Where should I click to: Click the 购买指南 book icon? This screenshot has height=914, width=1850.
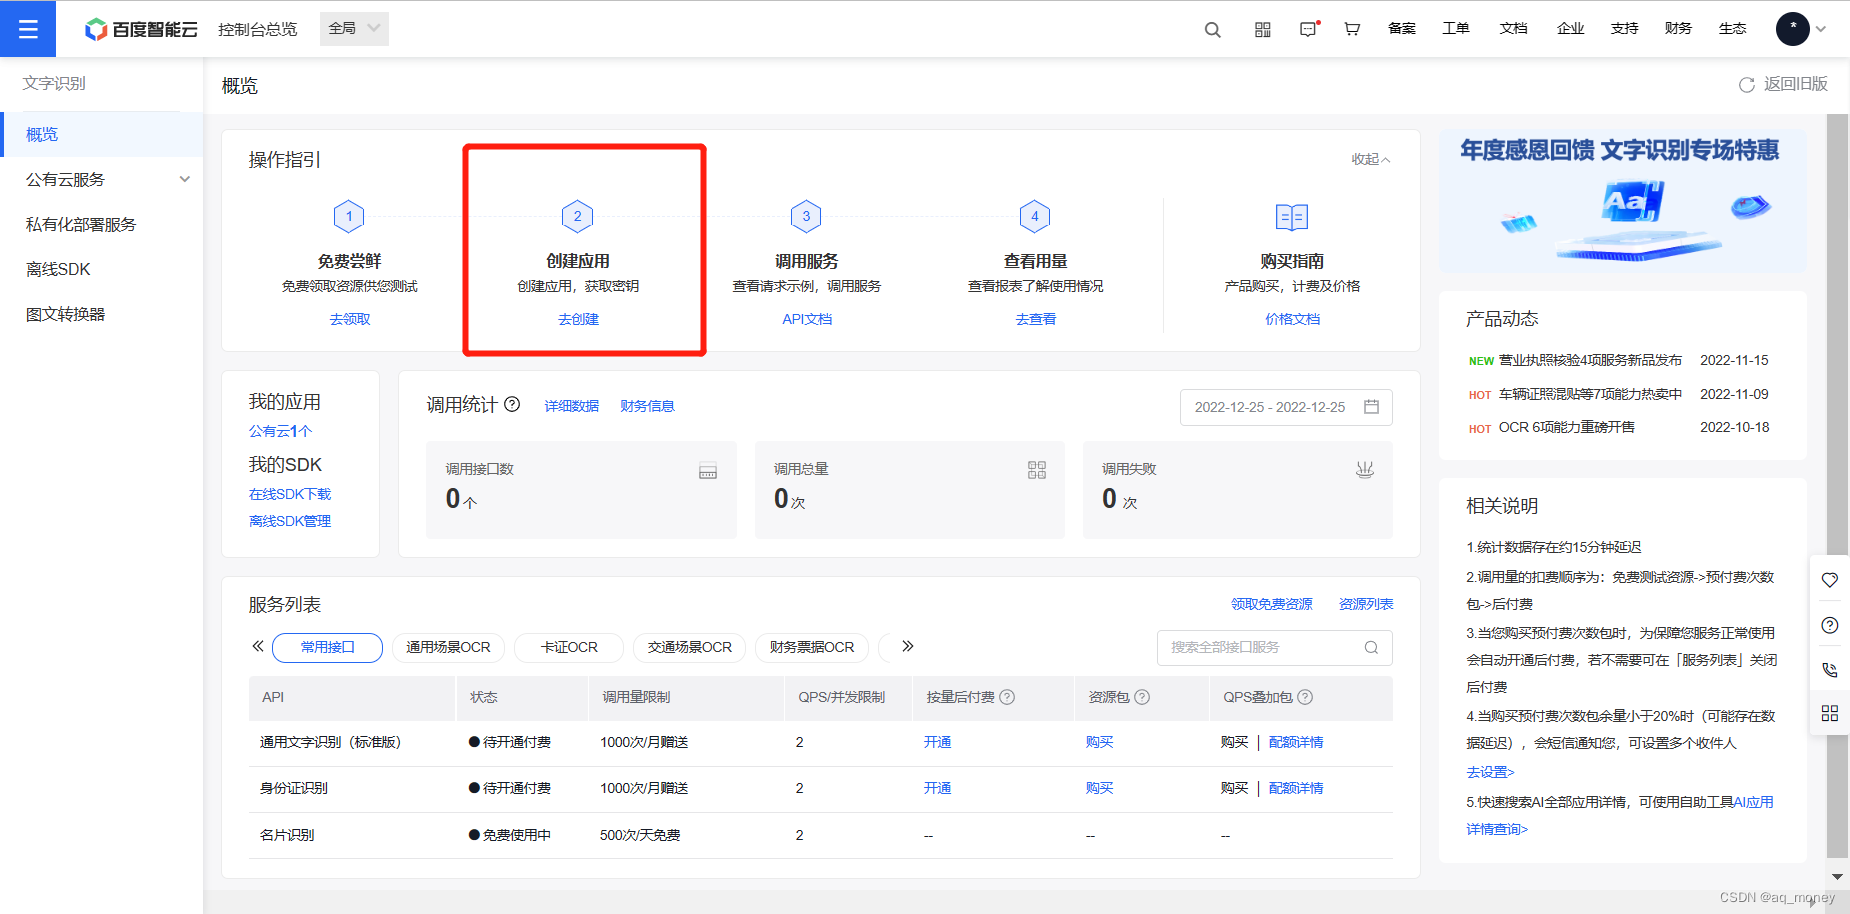[1292, 217]
